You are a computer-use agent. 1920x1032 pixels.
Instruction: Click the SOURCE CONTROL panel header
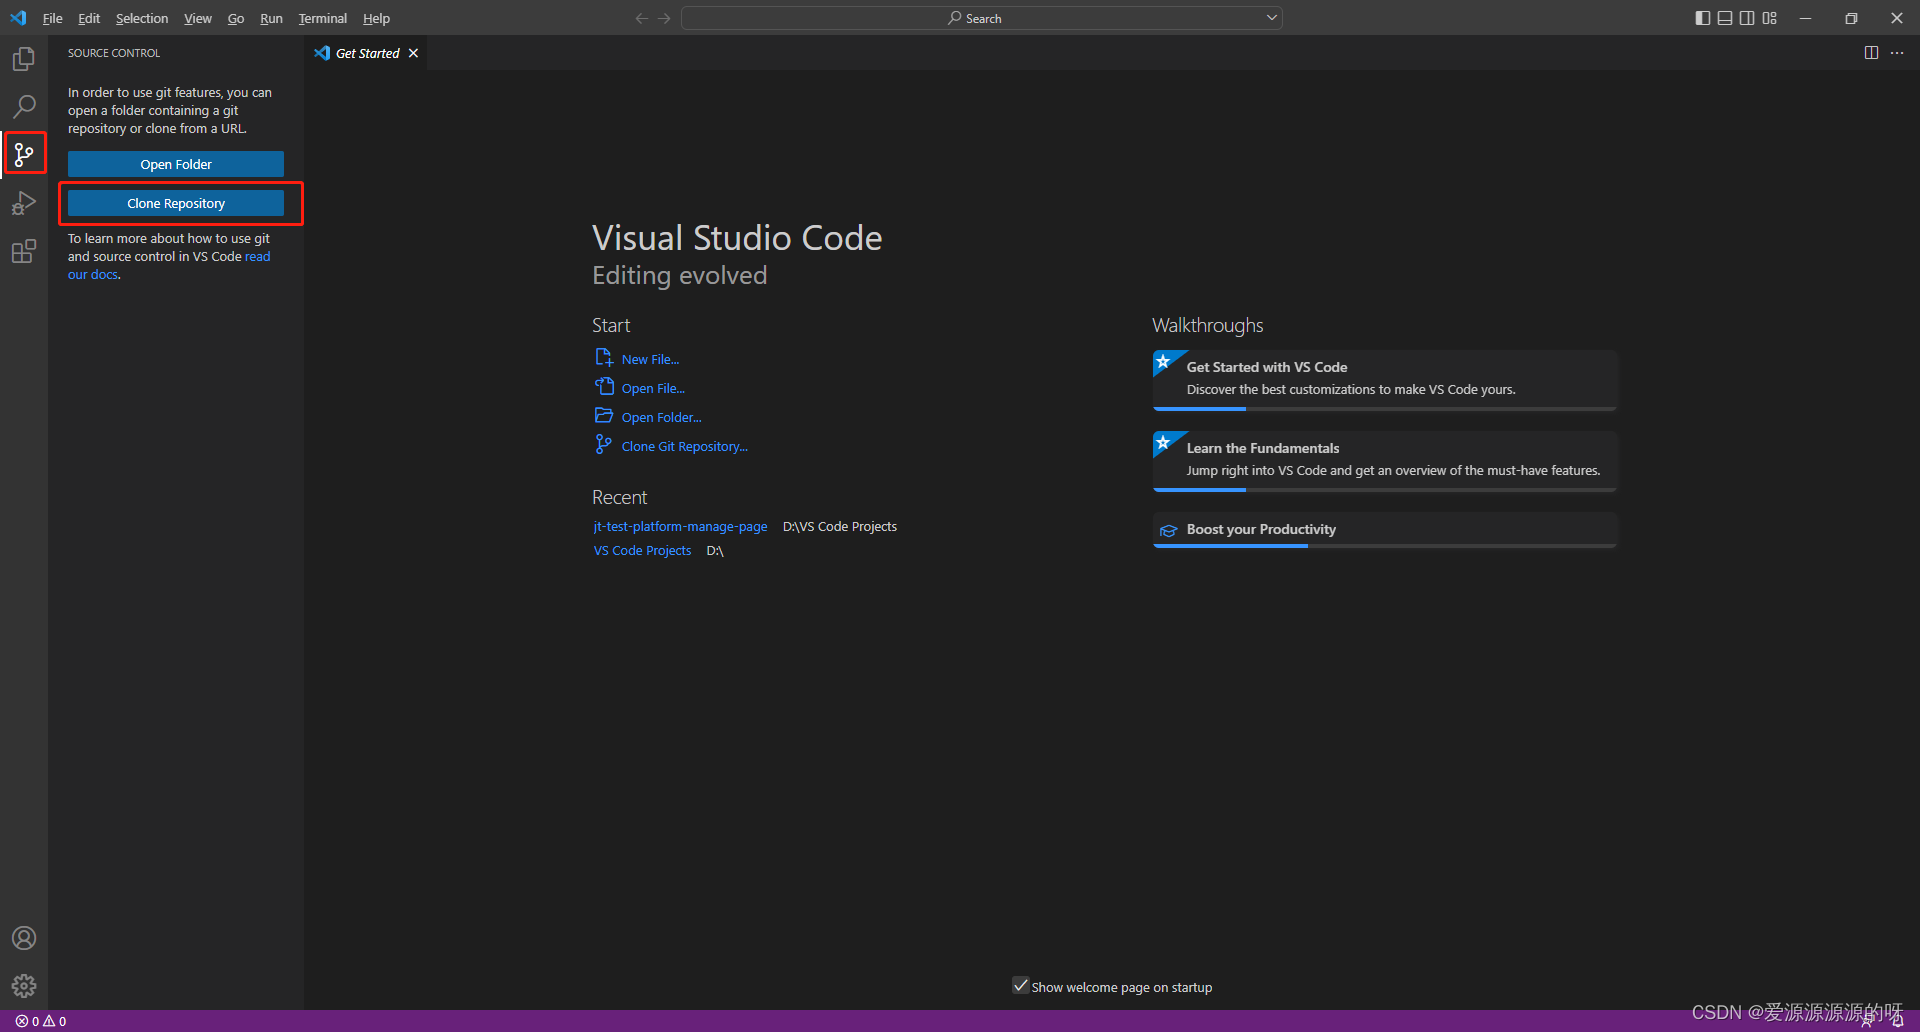coord(114,53)
